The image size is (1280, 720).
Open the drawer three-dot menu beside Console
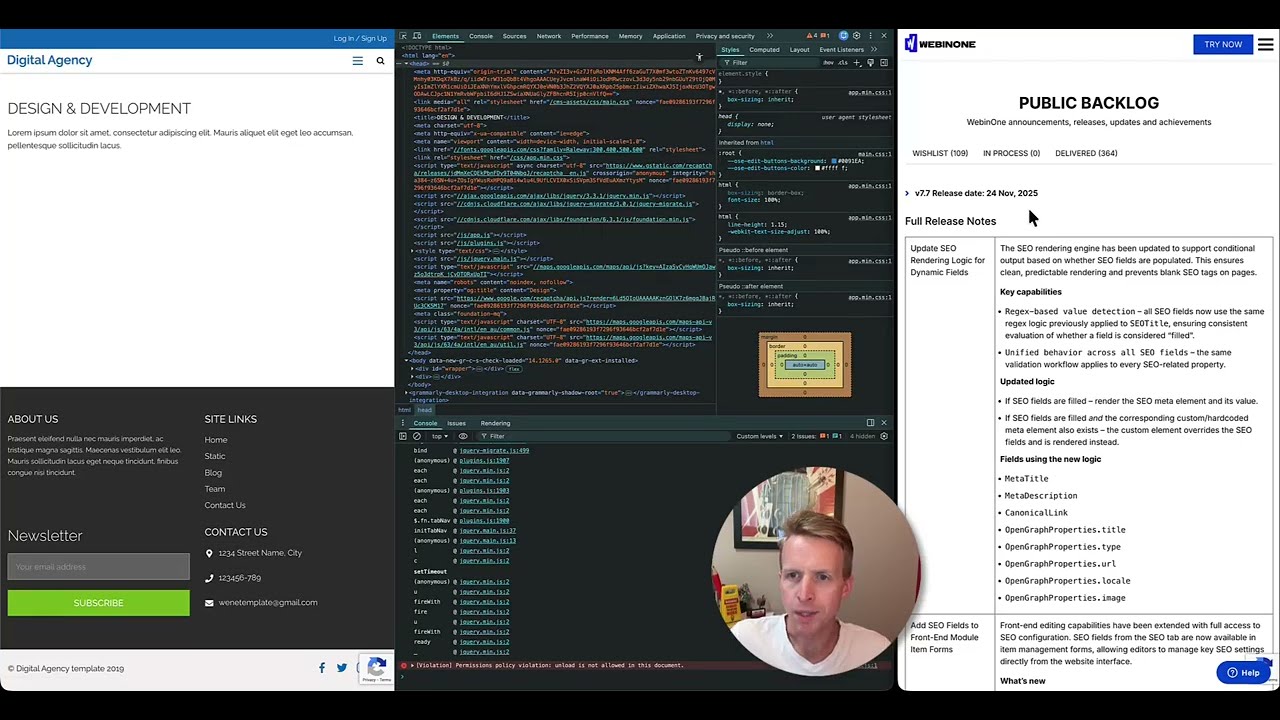click(403, 423)
